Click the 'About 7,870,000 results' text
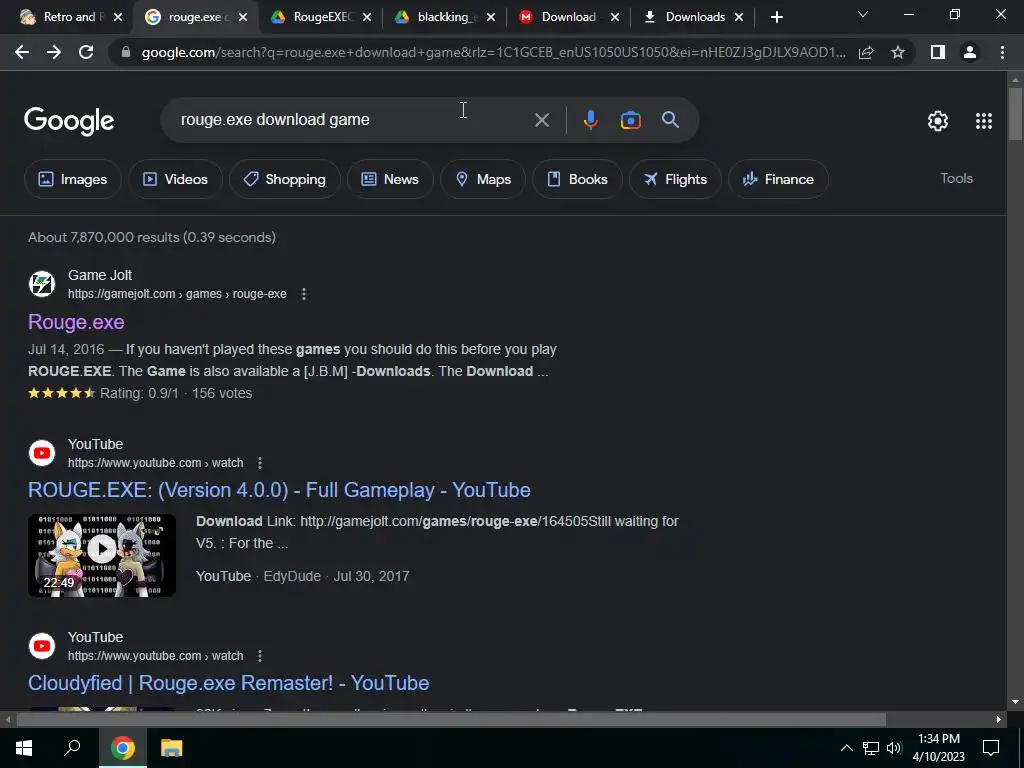 [x=152, y=237]
